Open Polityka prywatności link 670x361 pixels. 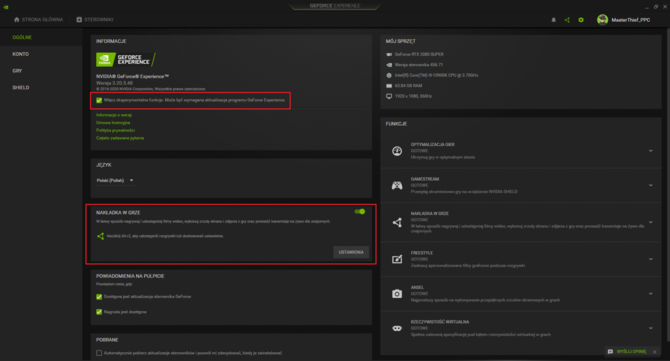click(115, 130)
